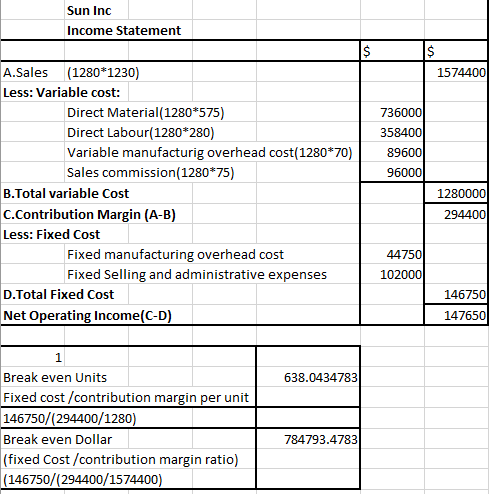Click 'Net Operating Income(C-D)' label
489x494 pixels.
87,316
